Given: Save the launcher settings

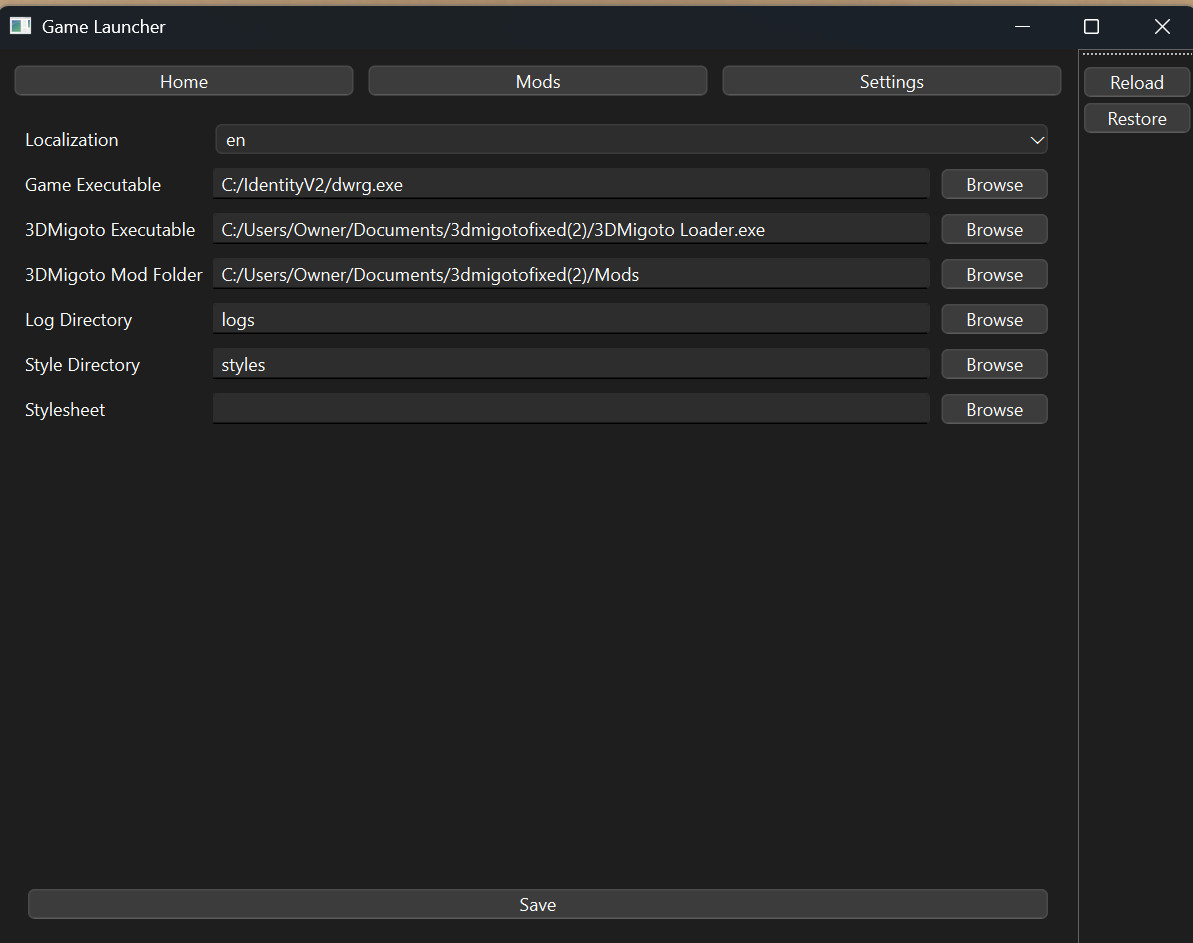Looking at the screenshot, I should (537, 904).
